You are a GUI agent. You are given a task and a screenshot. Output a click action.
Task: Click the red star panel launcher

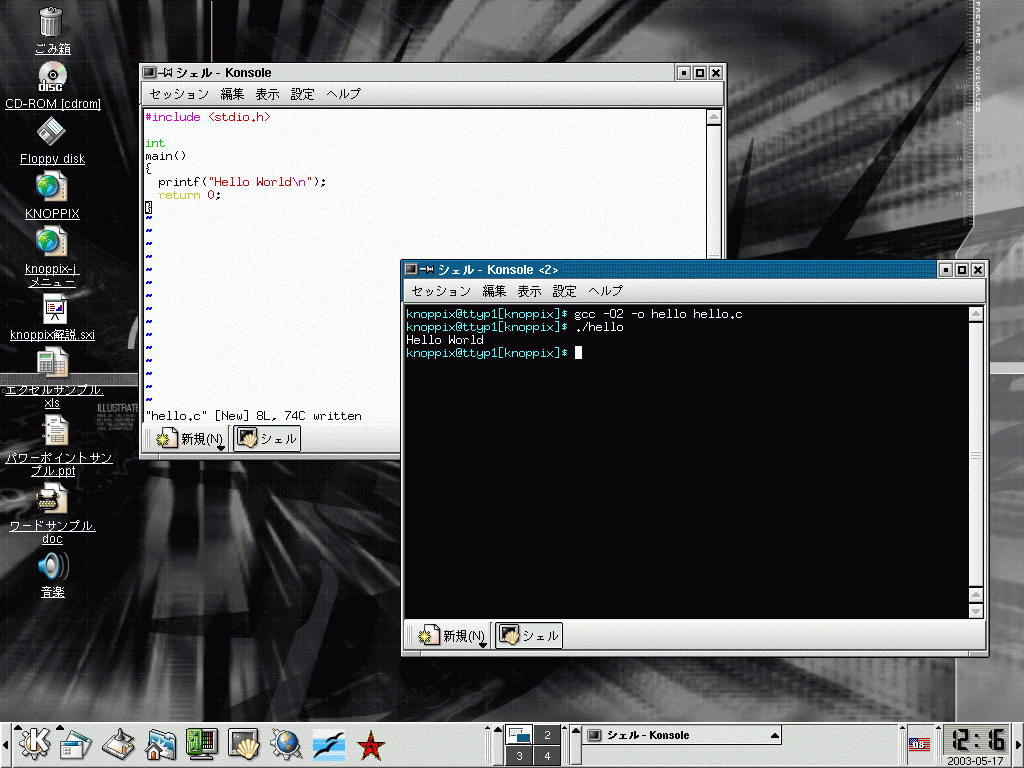click(370, 744)
